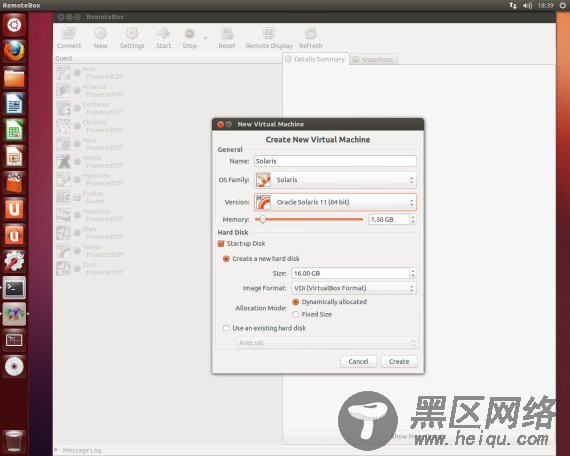Image resolution: width=570 pixels, height=456 pixels.
Task: Click the Refresh toolbar icon
Action: tap(310, 38)
